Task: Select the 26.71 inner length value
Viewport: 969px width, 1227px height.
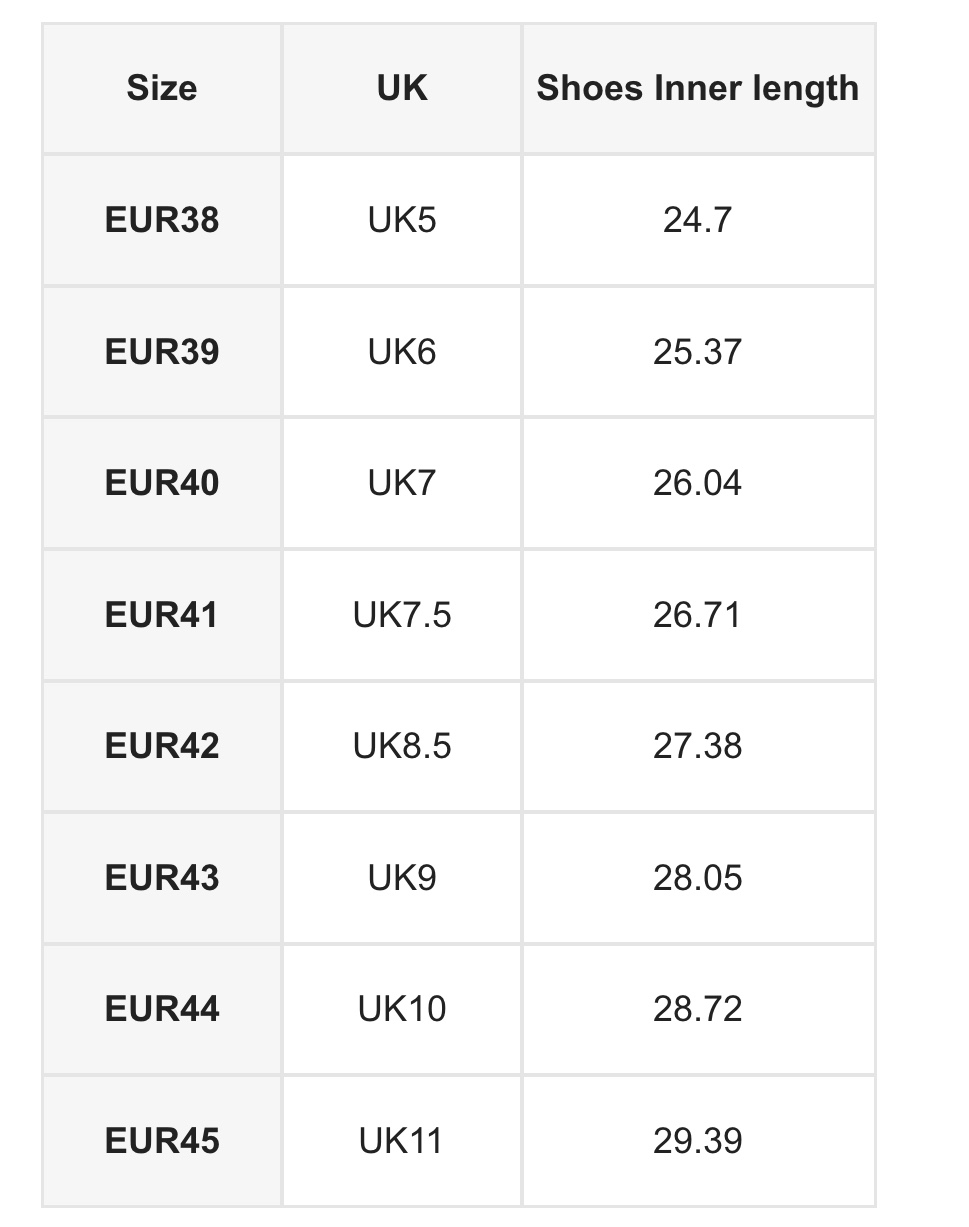Action: point(697,615)
